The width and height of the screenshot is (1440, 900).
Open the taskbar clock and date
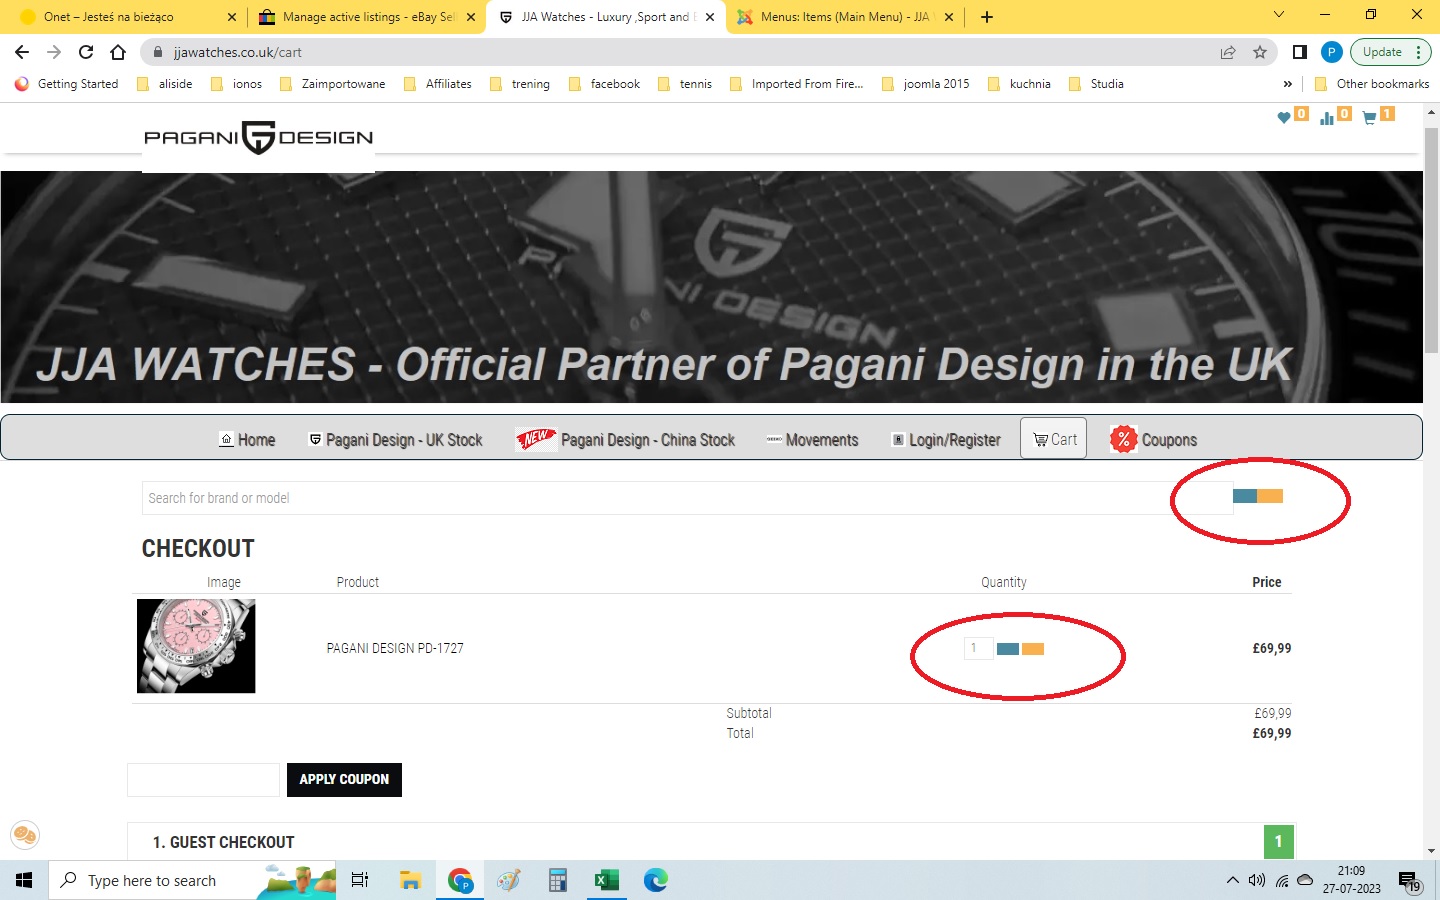[1351, 880]
